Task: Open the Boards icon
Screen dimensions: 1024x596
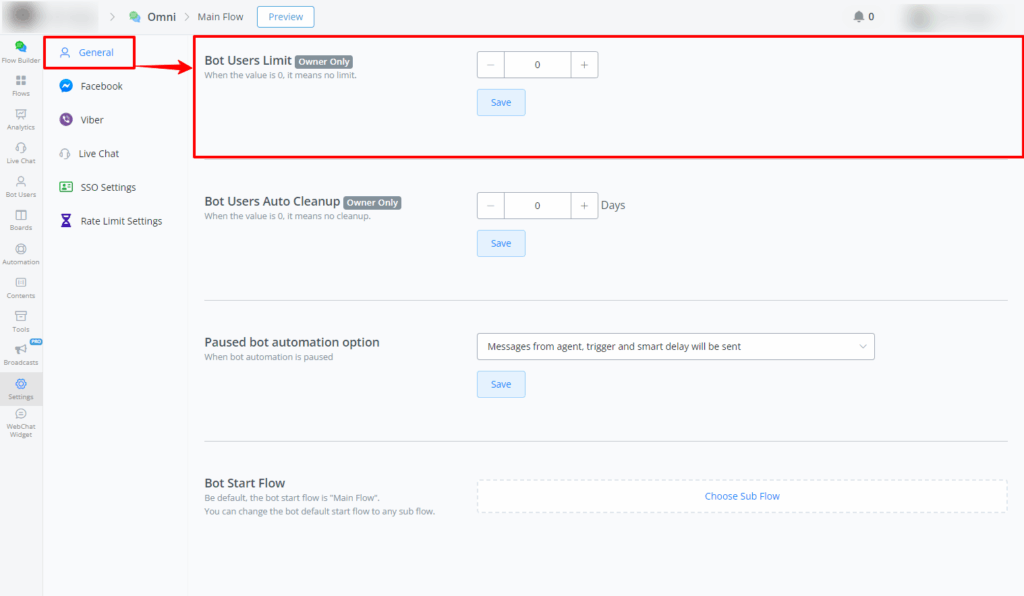Action: pos(21,216)
